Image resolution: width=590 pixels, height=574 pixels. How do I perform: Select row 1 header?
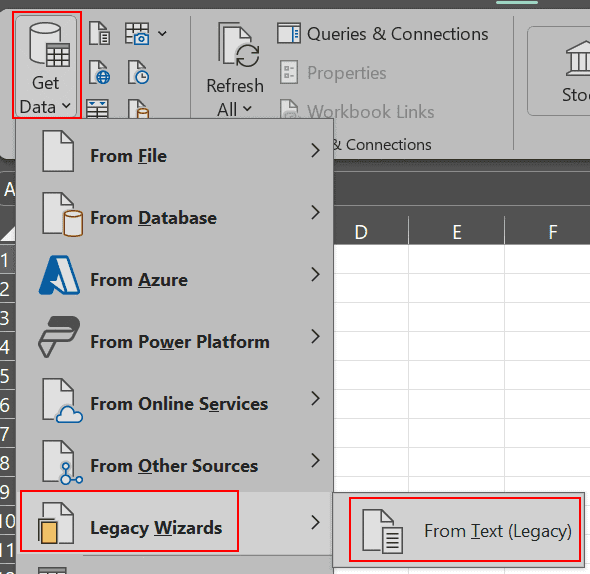pos(8,260)
